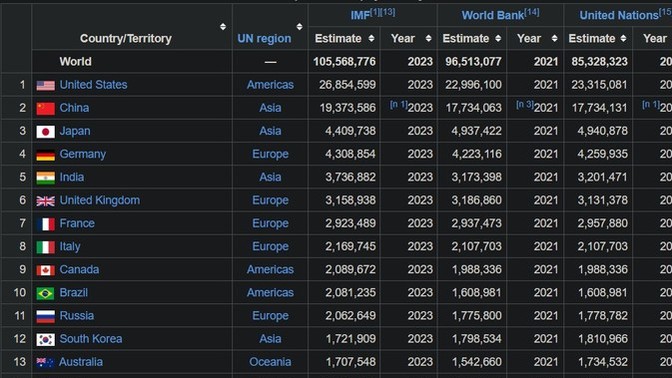The height and width of the screenshot is (378, 672).
Task: Select India IMF estimate 3,736,882
Action: coord(350,177)
